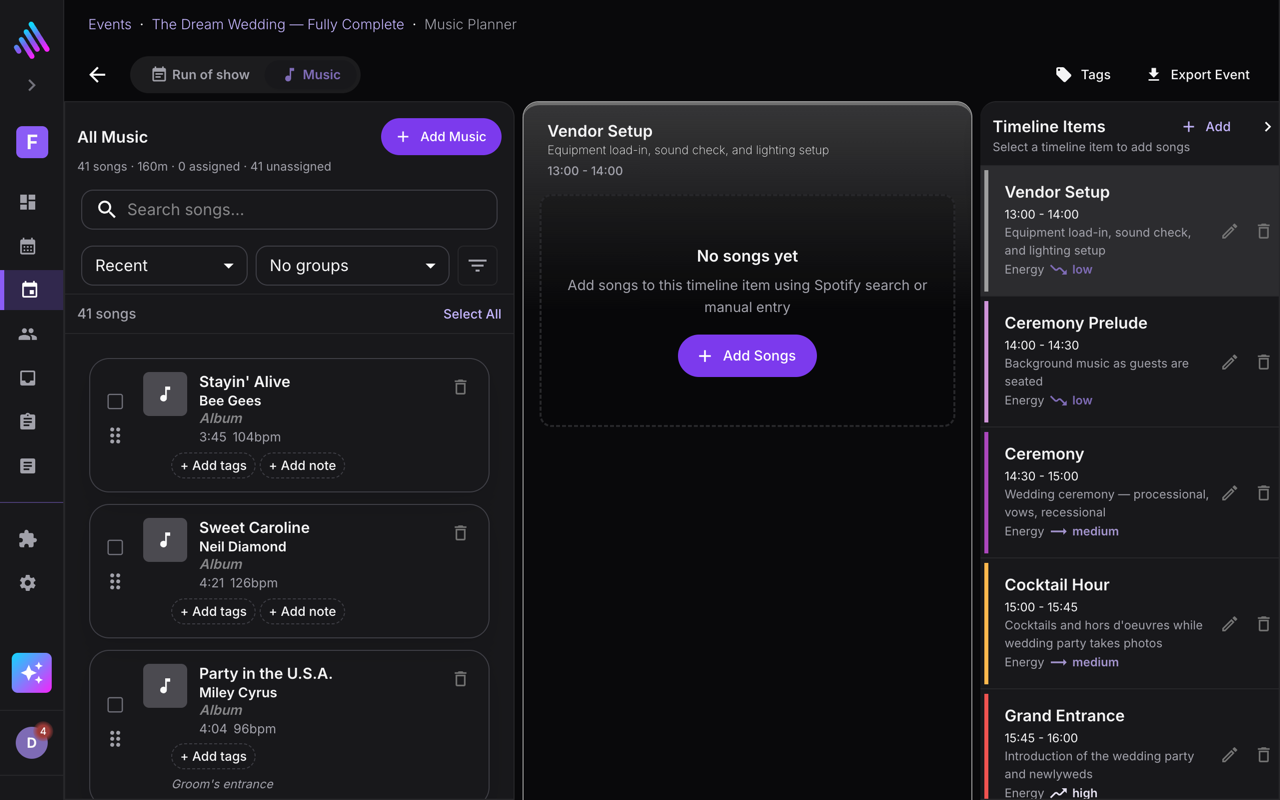This screenshot has width=1280, height=800.
Task: Edit the Ceremony timeline item
Action: tap(1229, 493)
